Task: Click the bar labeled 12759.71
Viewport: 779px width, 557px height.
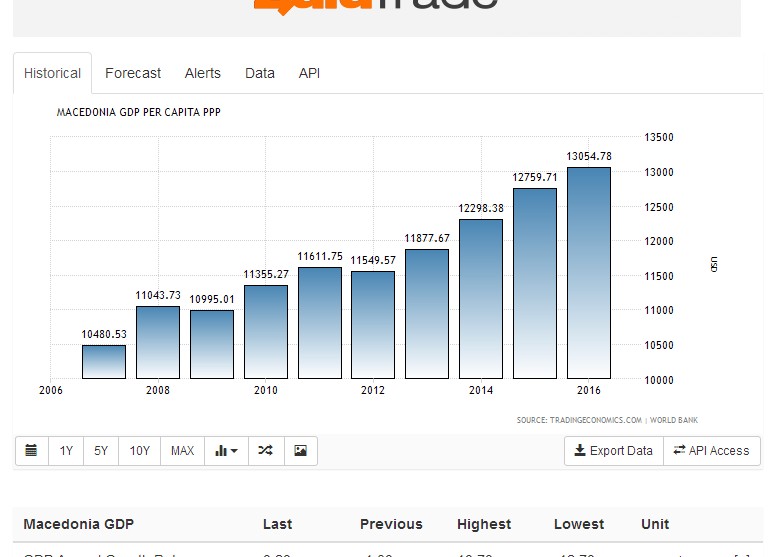Action: point(535,283)
